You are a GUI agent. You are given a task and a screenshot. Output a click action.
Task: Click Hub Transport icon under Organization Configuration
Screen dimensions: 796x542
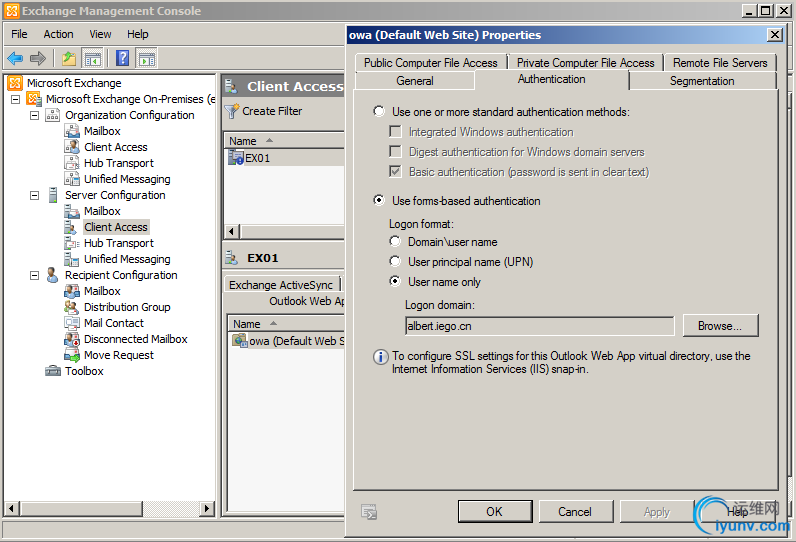[72, 163]
